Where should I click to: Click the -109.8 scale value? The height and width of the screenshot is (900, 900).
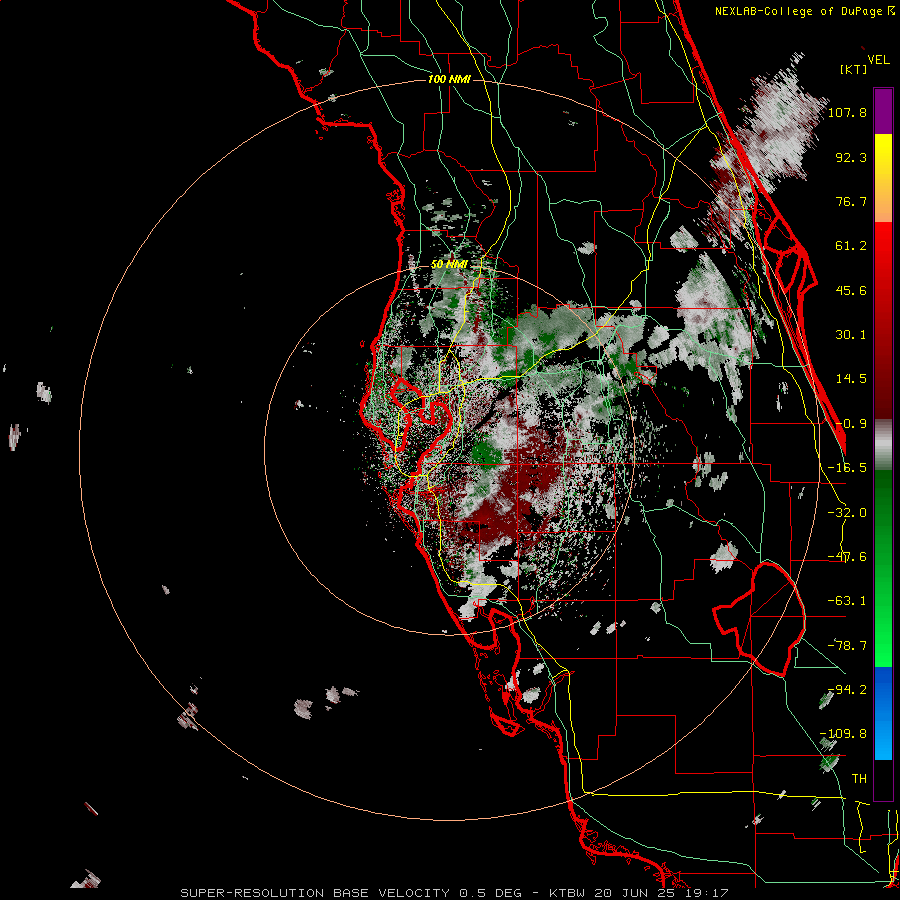[843, 734]
